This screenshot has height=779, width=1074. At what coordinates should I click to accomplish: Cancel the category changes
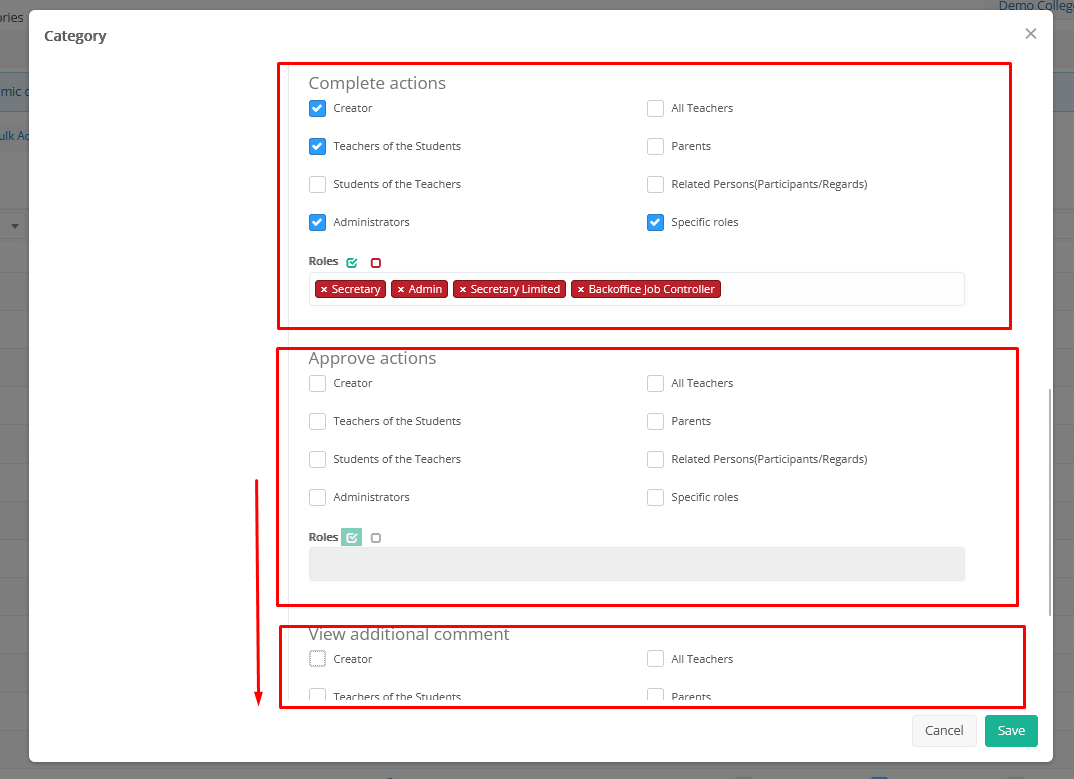coord(943,731)
